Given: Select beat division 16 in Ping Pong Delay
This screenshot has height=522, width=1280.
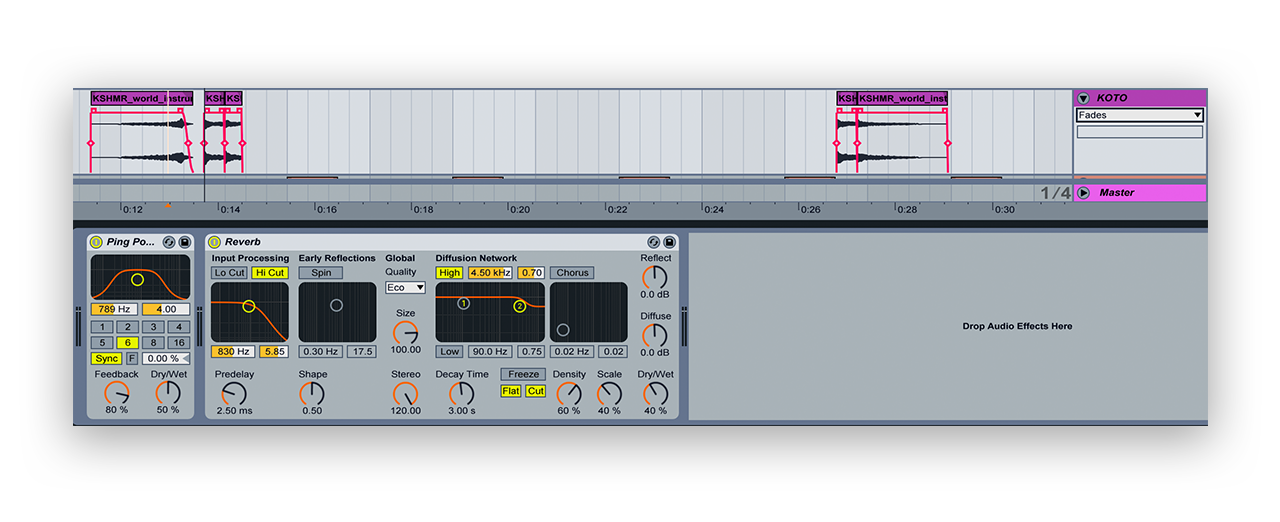Looking at the screenshot, I should (x=177, y=342).
